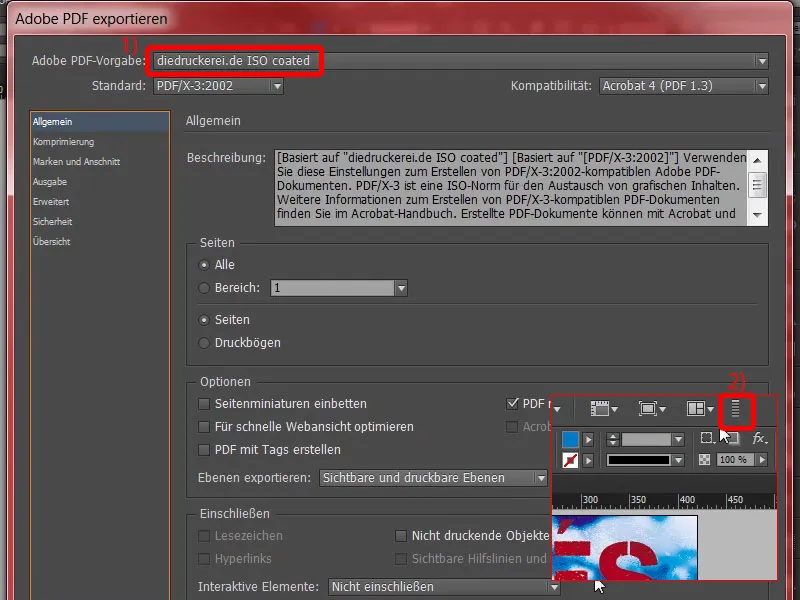Viewport: 800px width, 600px height.
Task: Click the Beschreibung scrollbar thumb
Action: tap(758, 184)
